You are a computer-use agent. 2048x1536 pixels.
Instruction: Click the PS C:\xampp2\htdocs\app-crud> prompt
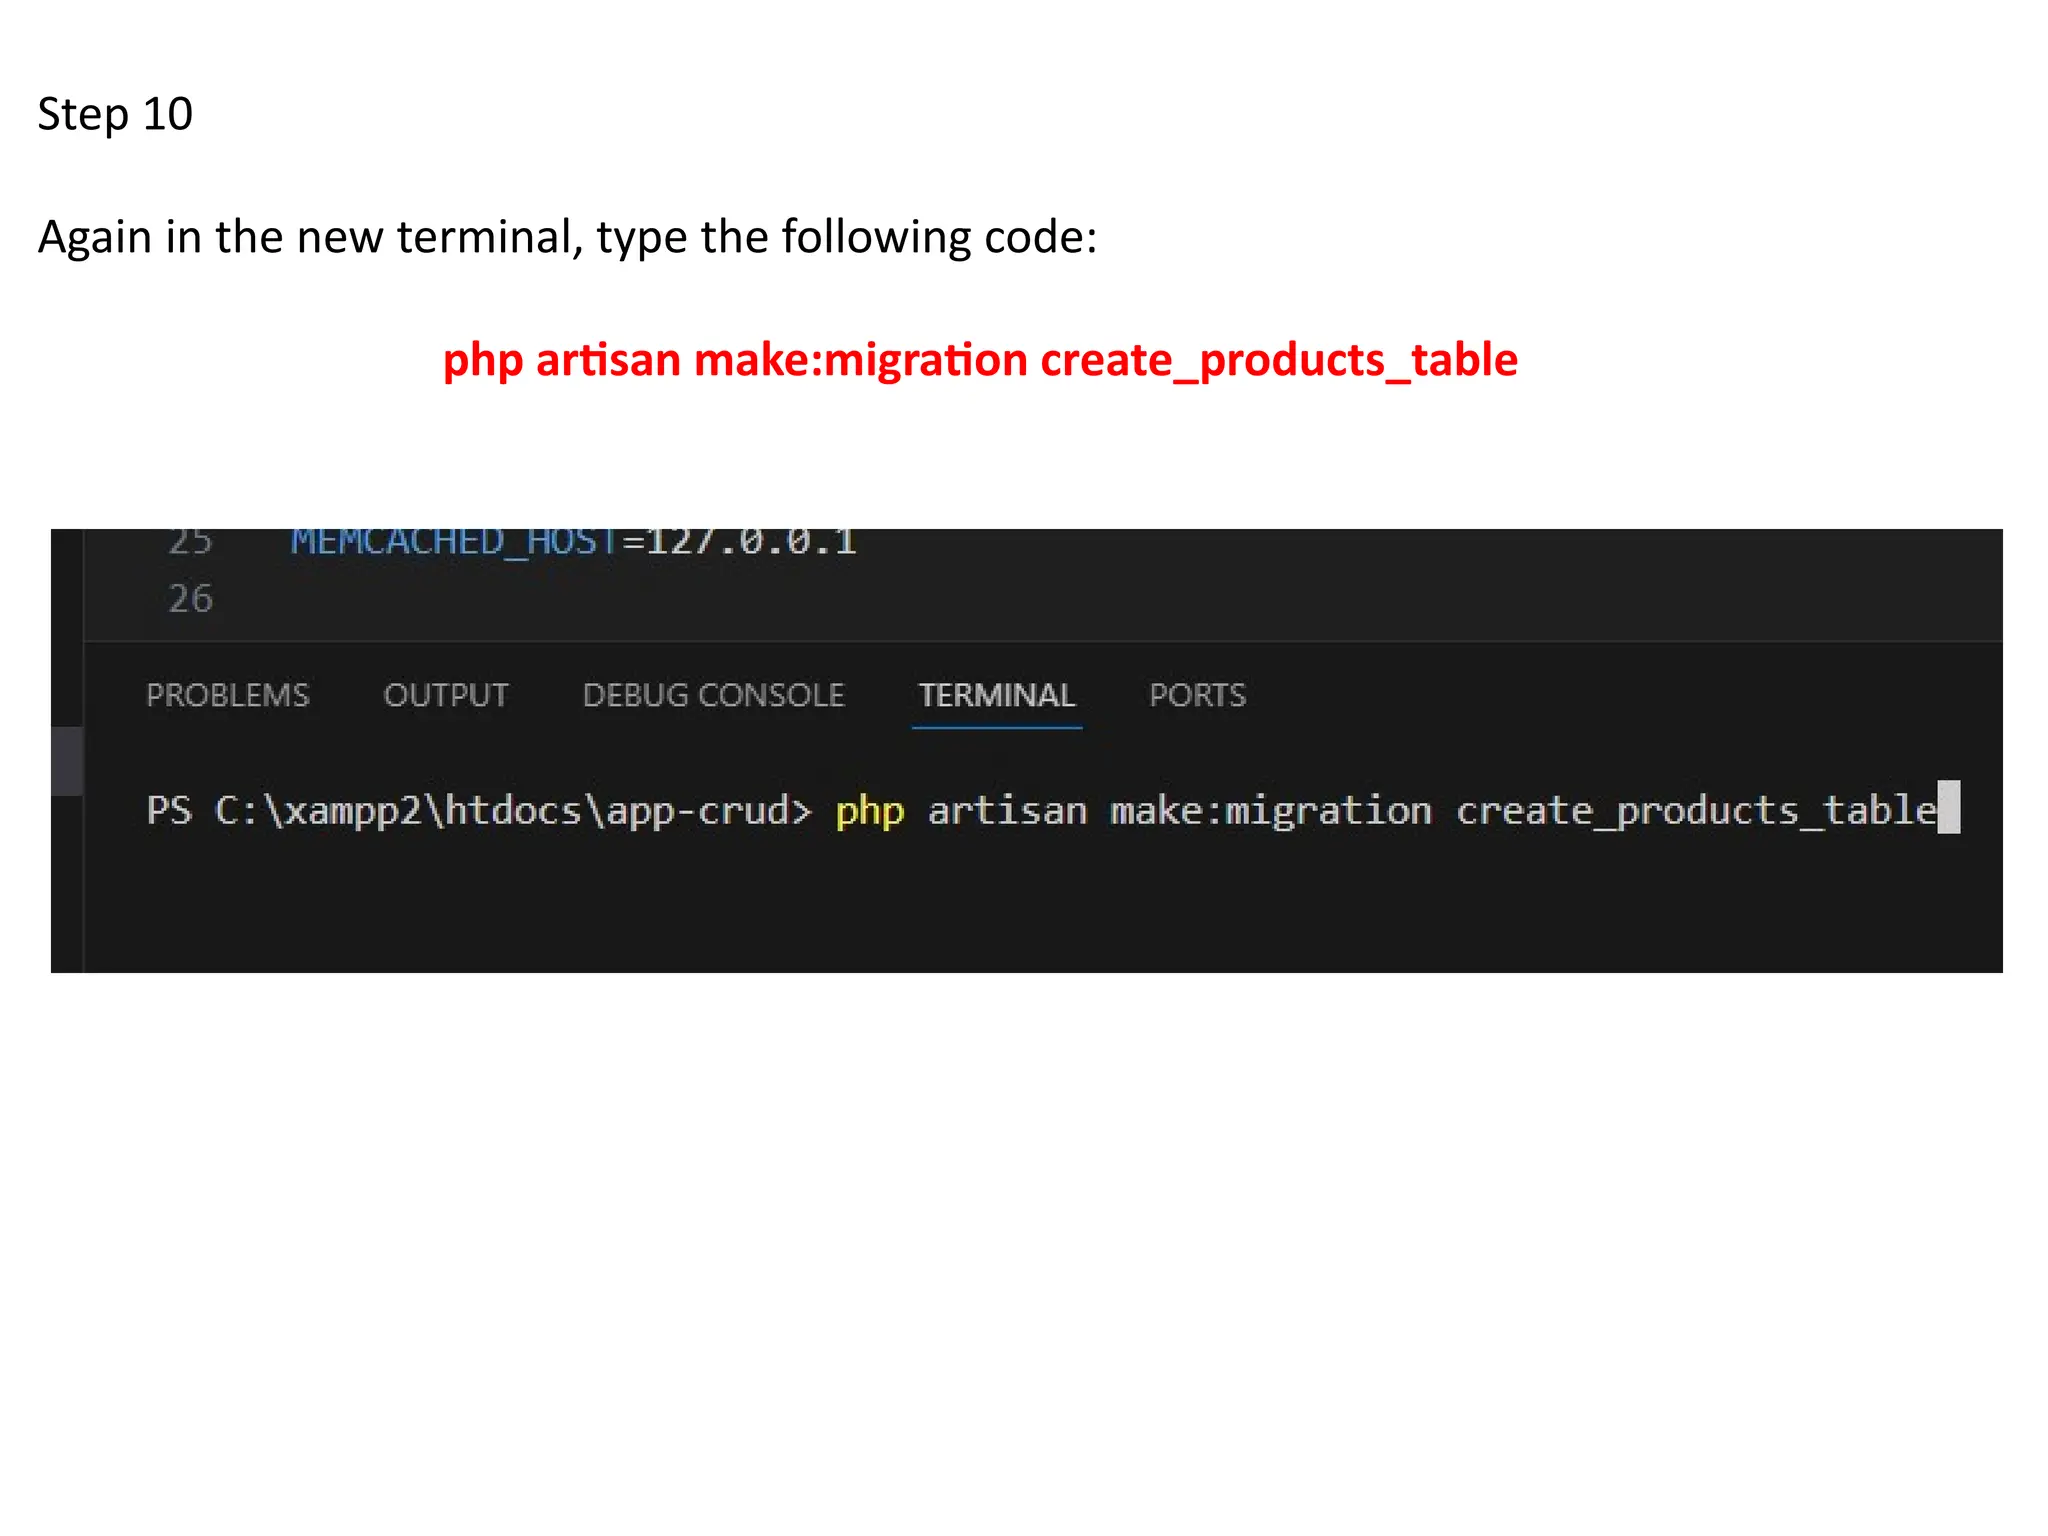[x=479, y=810]
